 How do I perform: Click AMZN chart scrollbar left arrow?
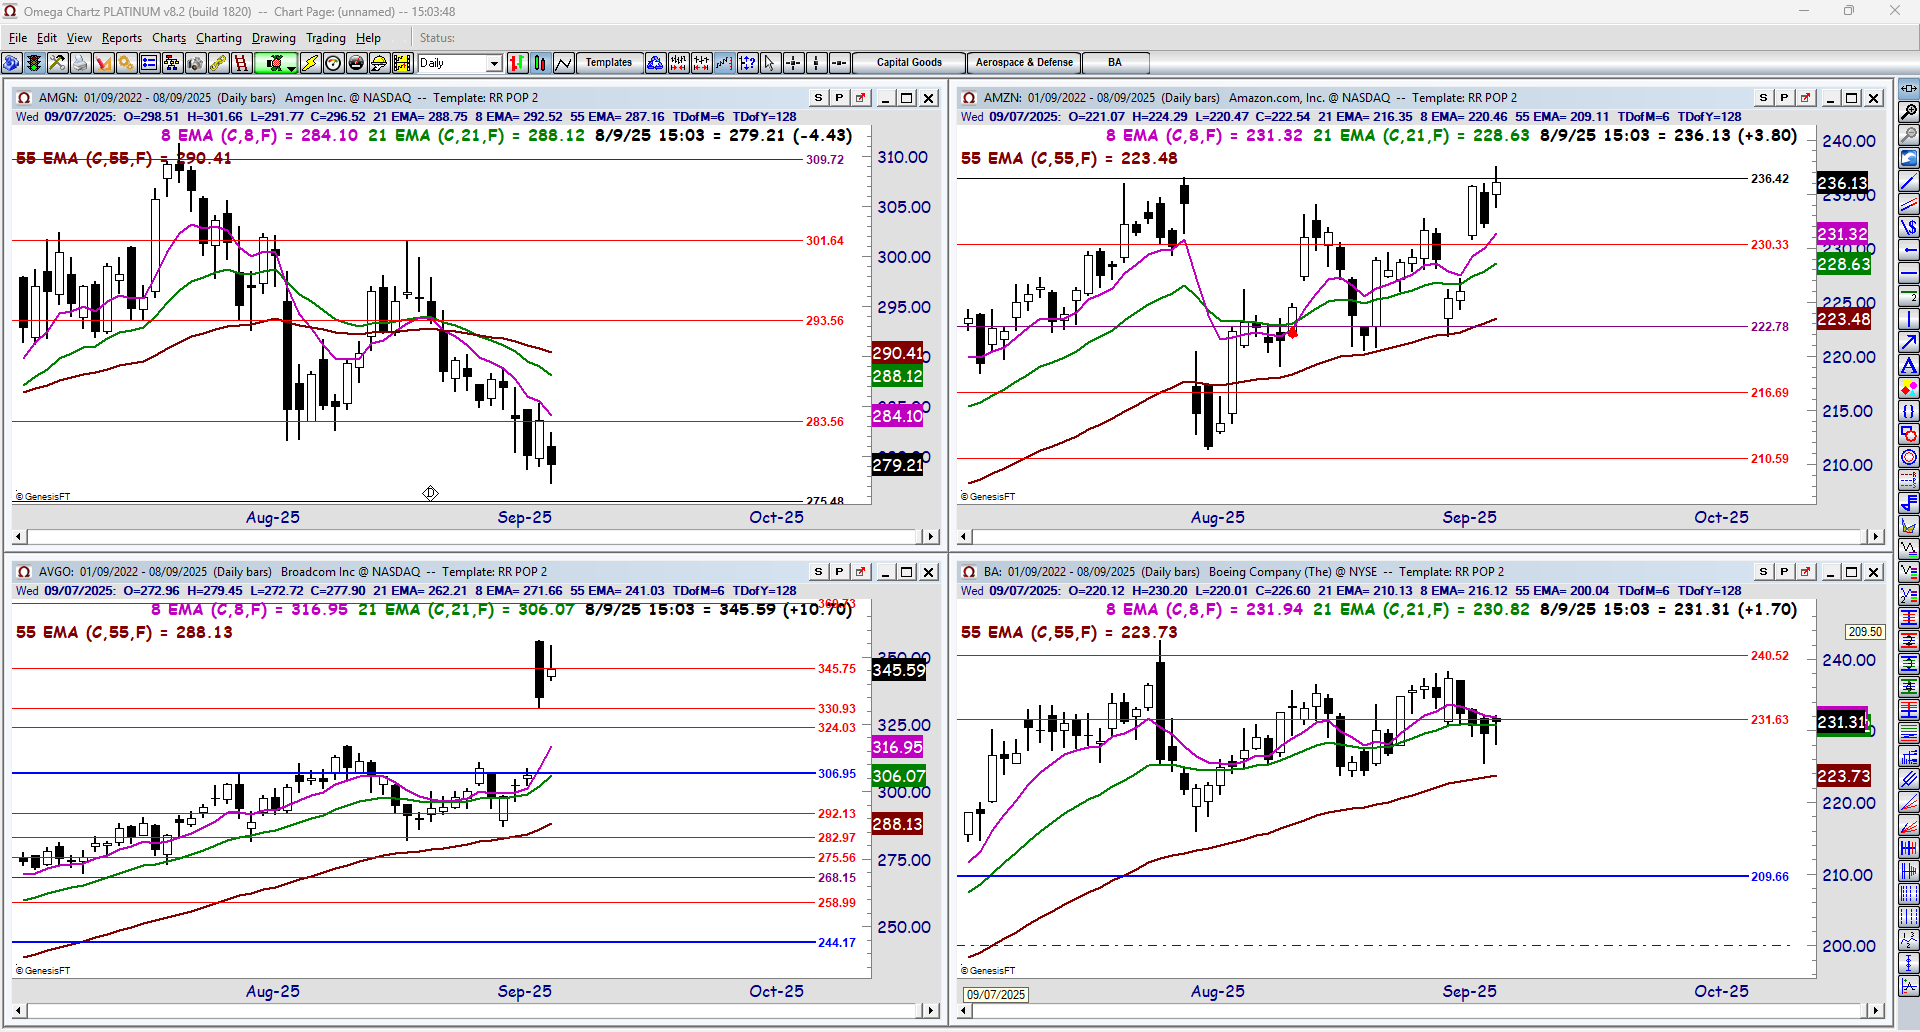[x=965, y=537]
